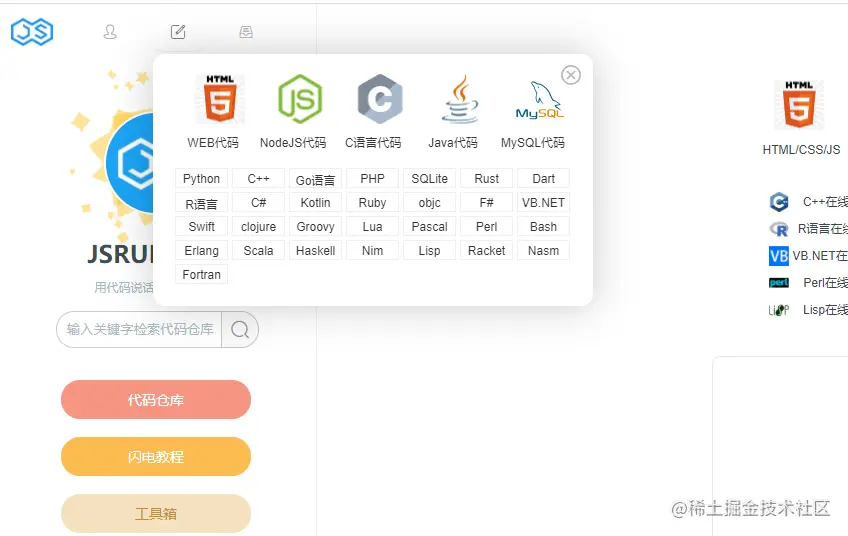The width and height of the screenshot is (848, 536).
Task: Click the Lisp icon in right list
Action: 779,310
